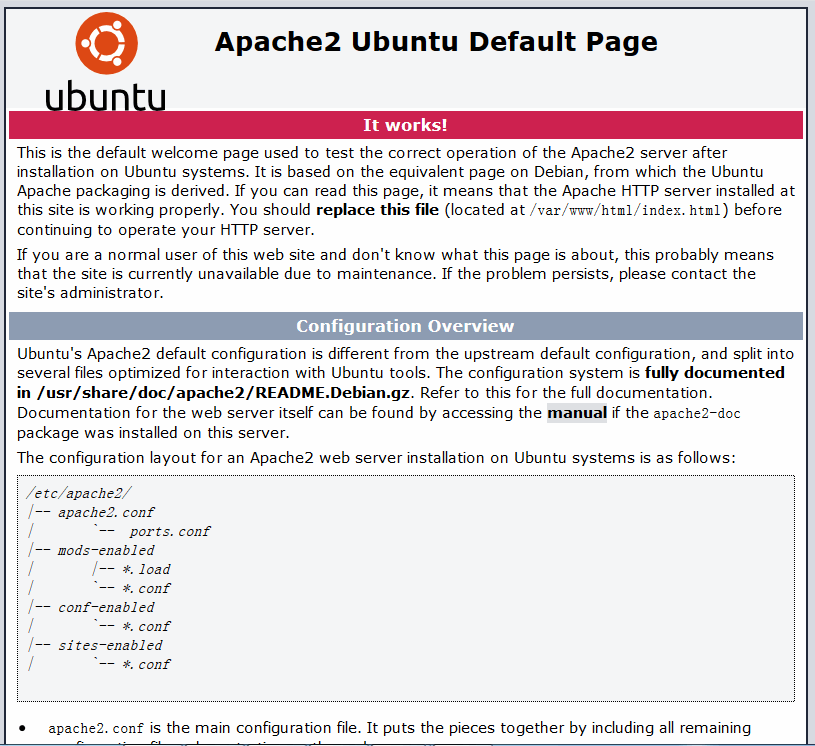The width and height of the screenshot is (815, 746).
Task: Click the /usr/share/doc/apache2/README.Debian.gz text
Action: [223, 392]
